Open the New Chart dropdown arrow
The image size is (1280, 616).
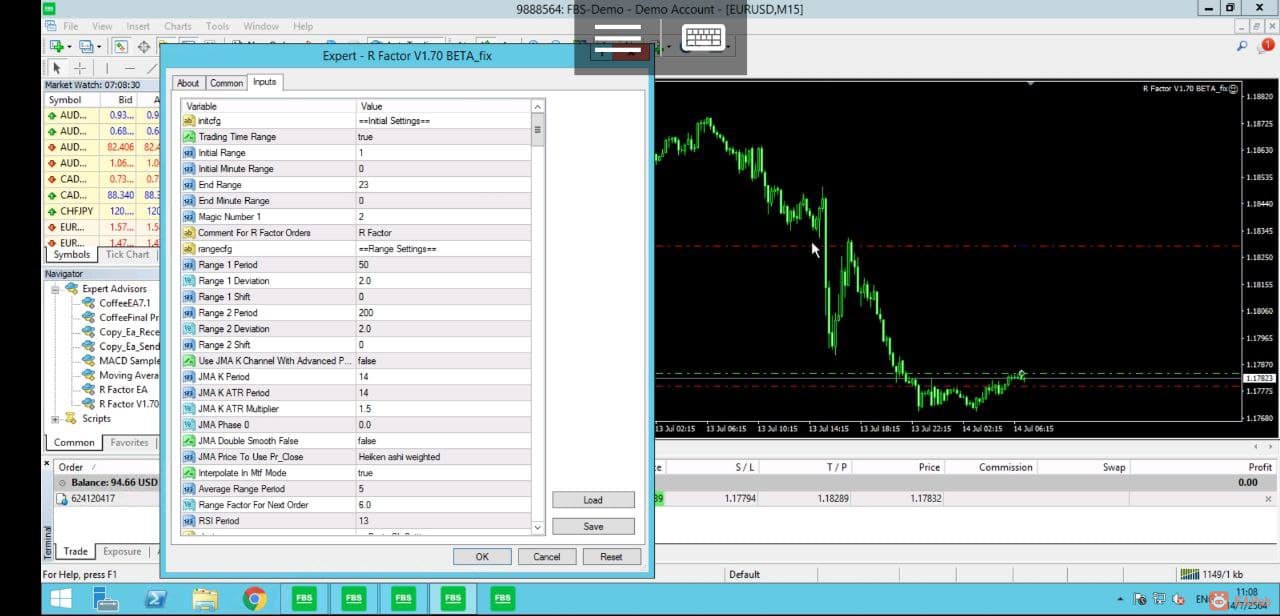(x=70, y=47)
